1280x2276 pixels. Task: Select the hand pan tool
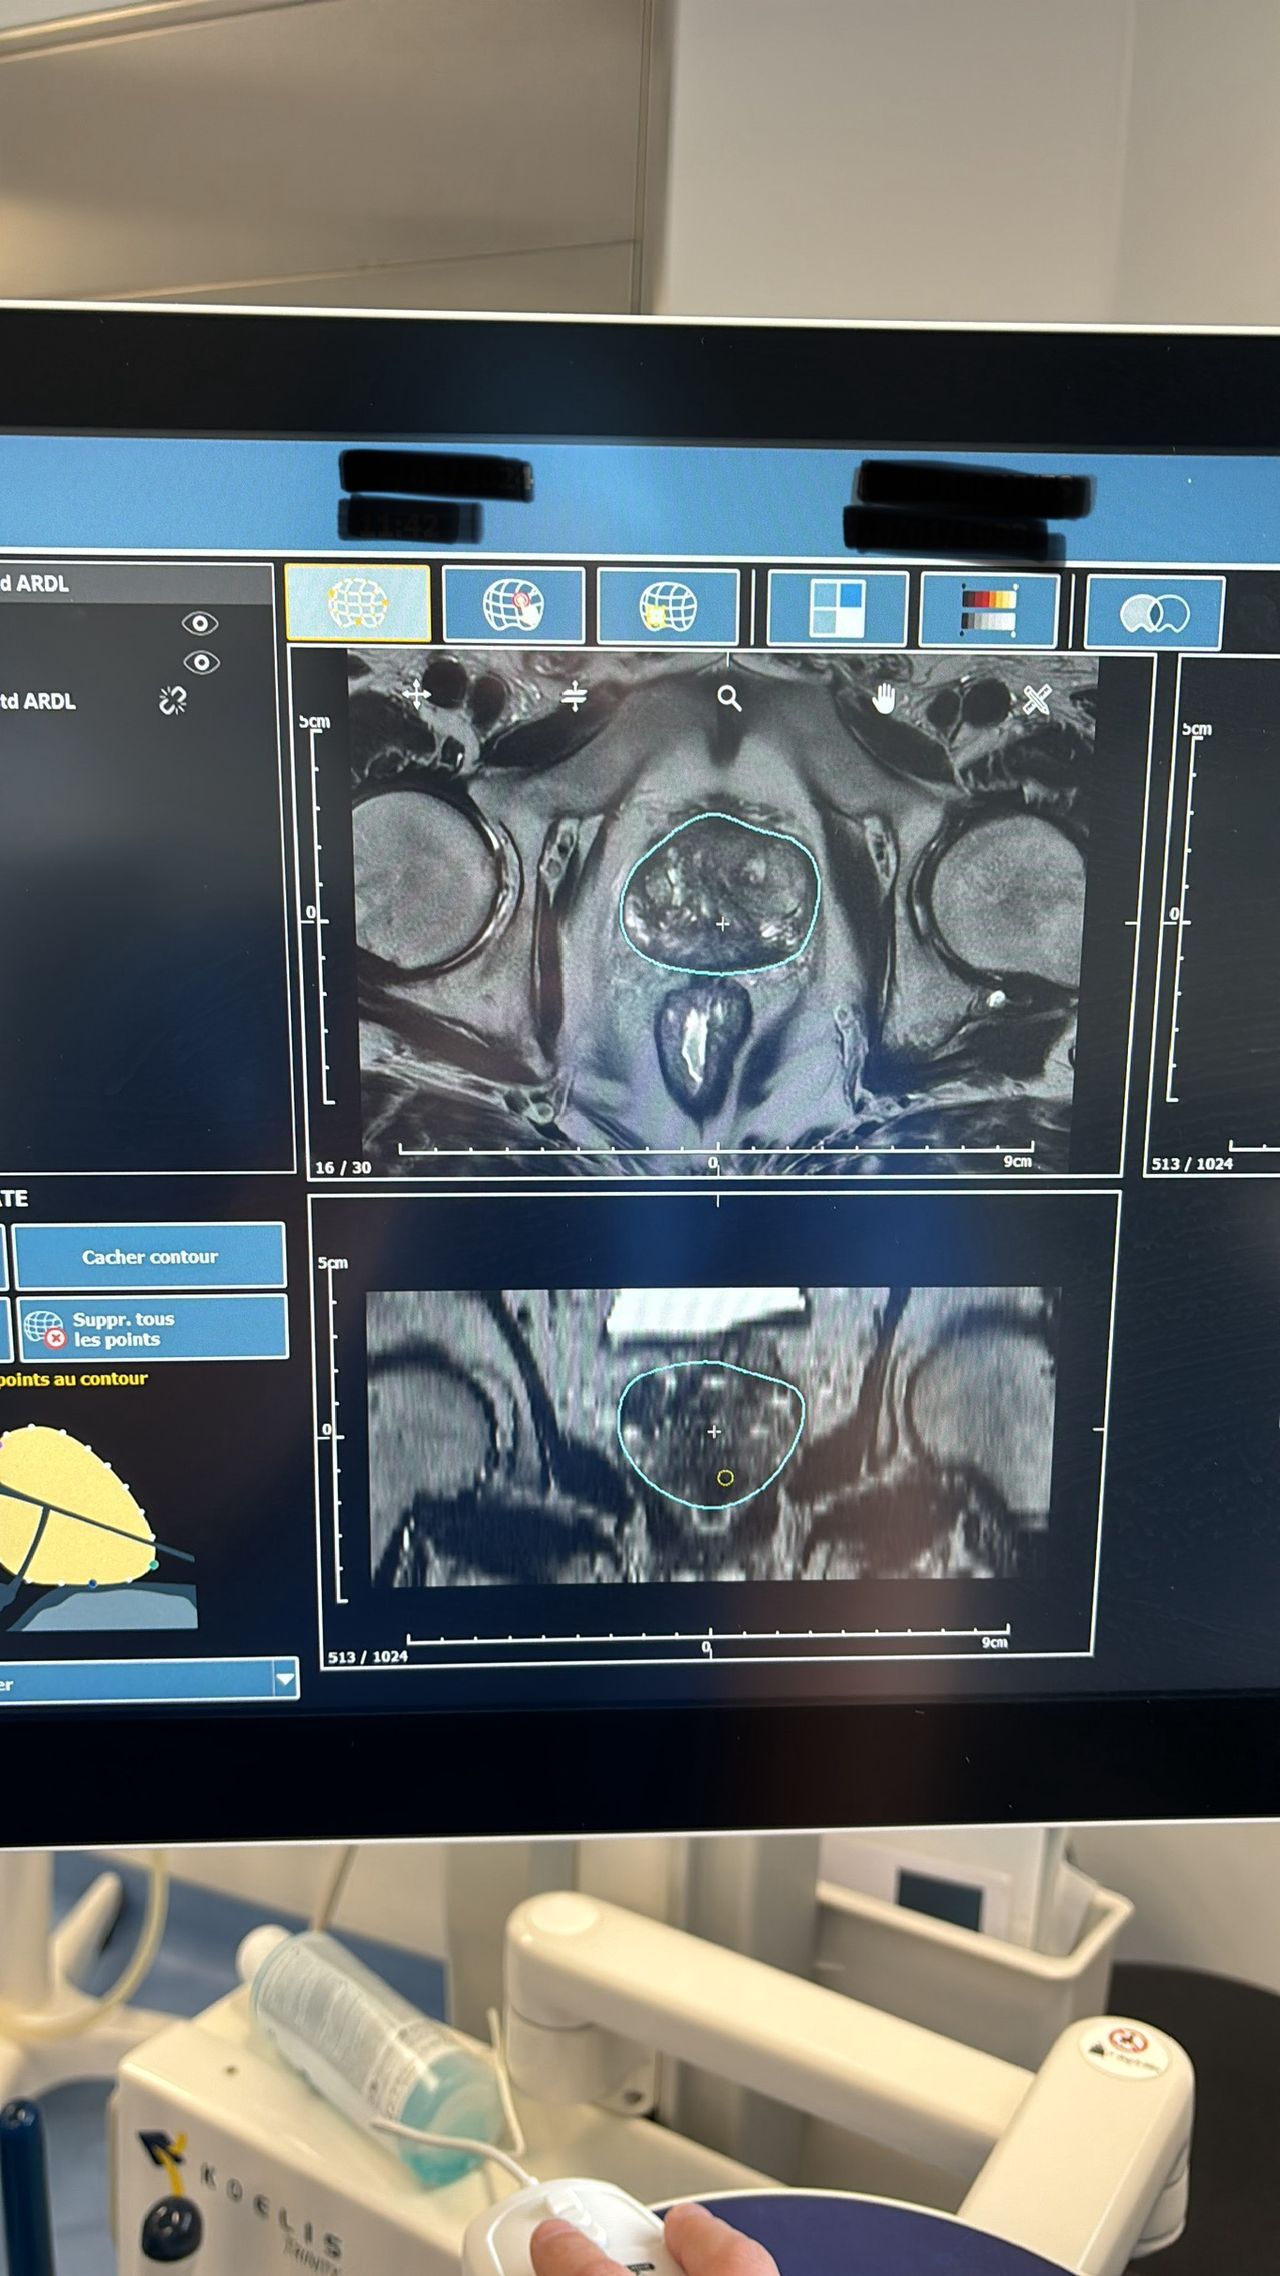(883, 700)
